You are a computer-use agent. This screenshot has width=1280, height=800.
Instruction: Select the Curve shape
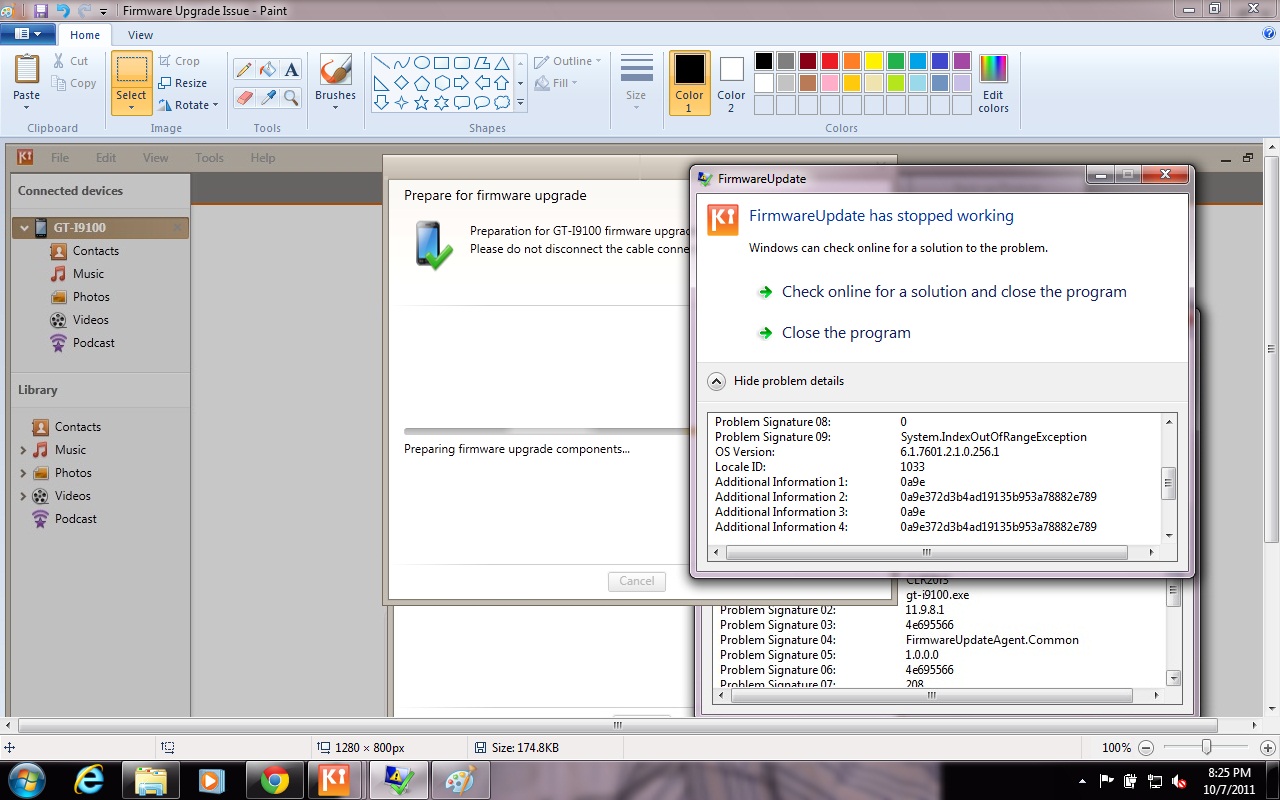click(401, 62)
